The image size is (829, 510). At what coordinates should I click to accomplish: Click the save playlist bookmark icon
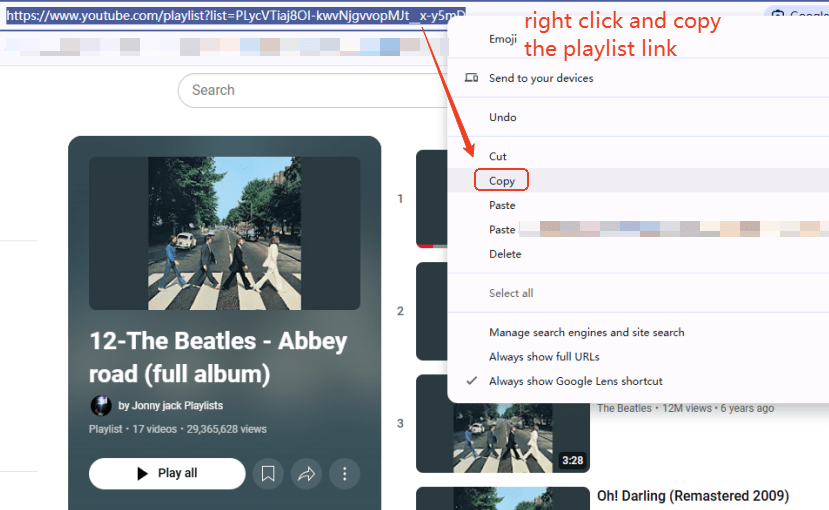268,474
